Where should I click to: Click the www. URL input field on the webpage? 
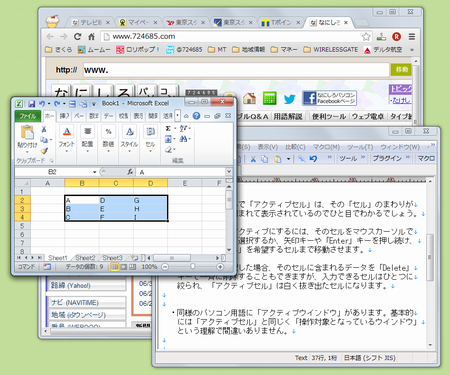236,70
